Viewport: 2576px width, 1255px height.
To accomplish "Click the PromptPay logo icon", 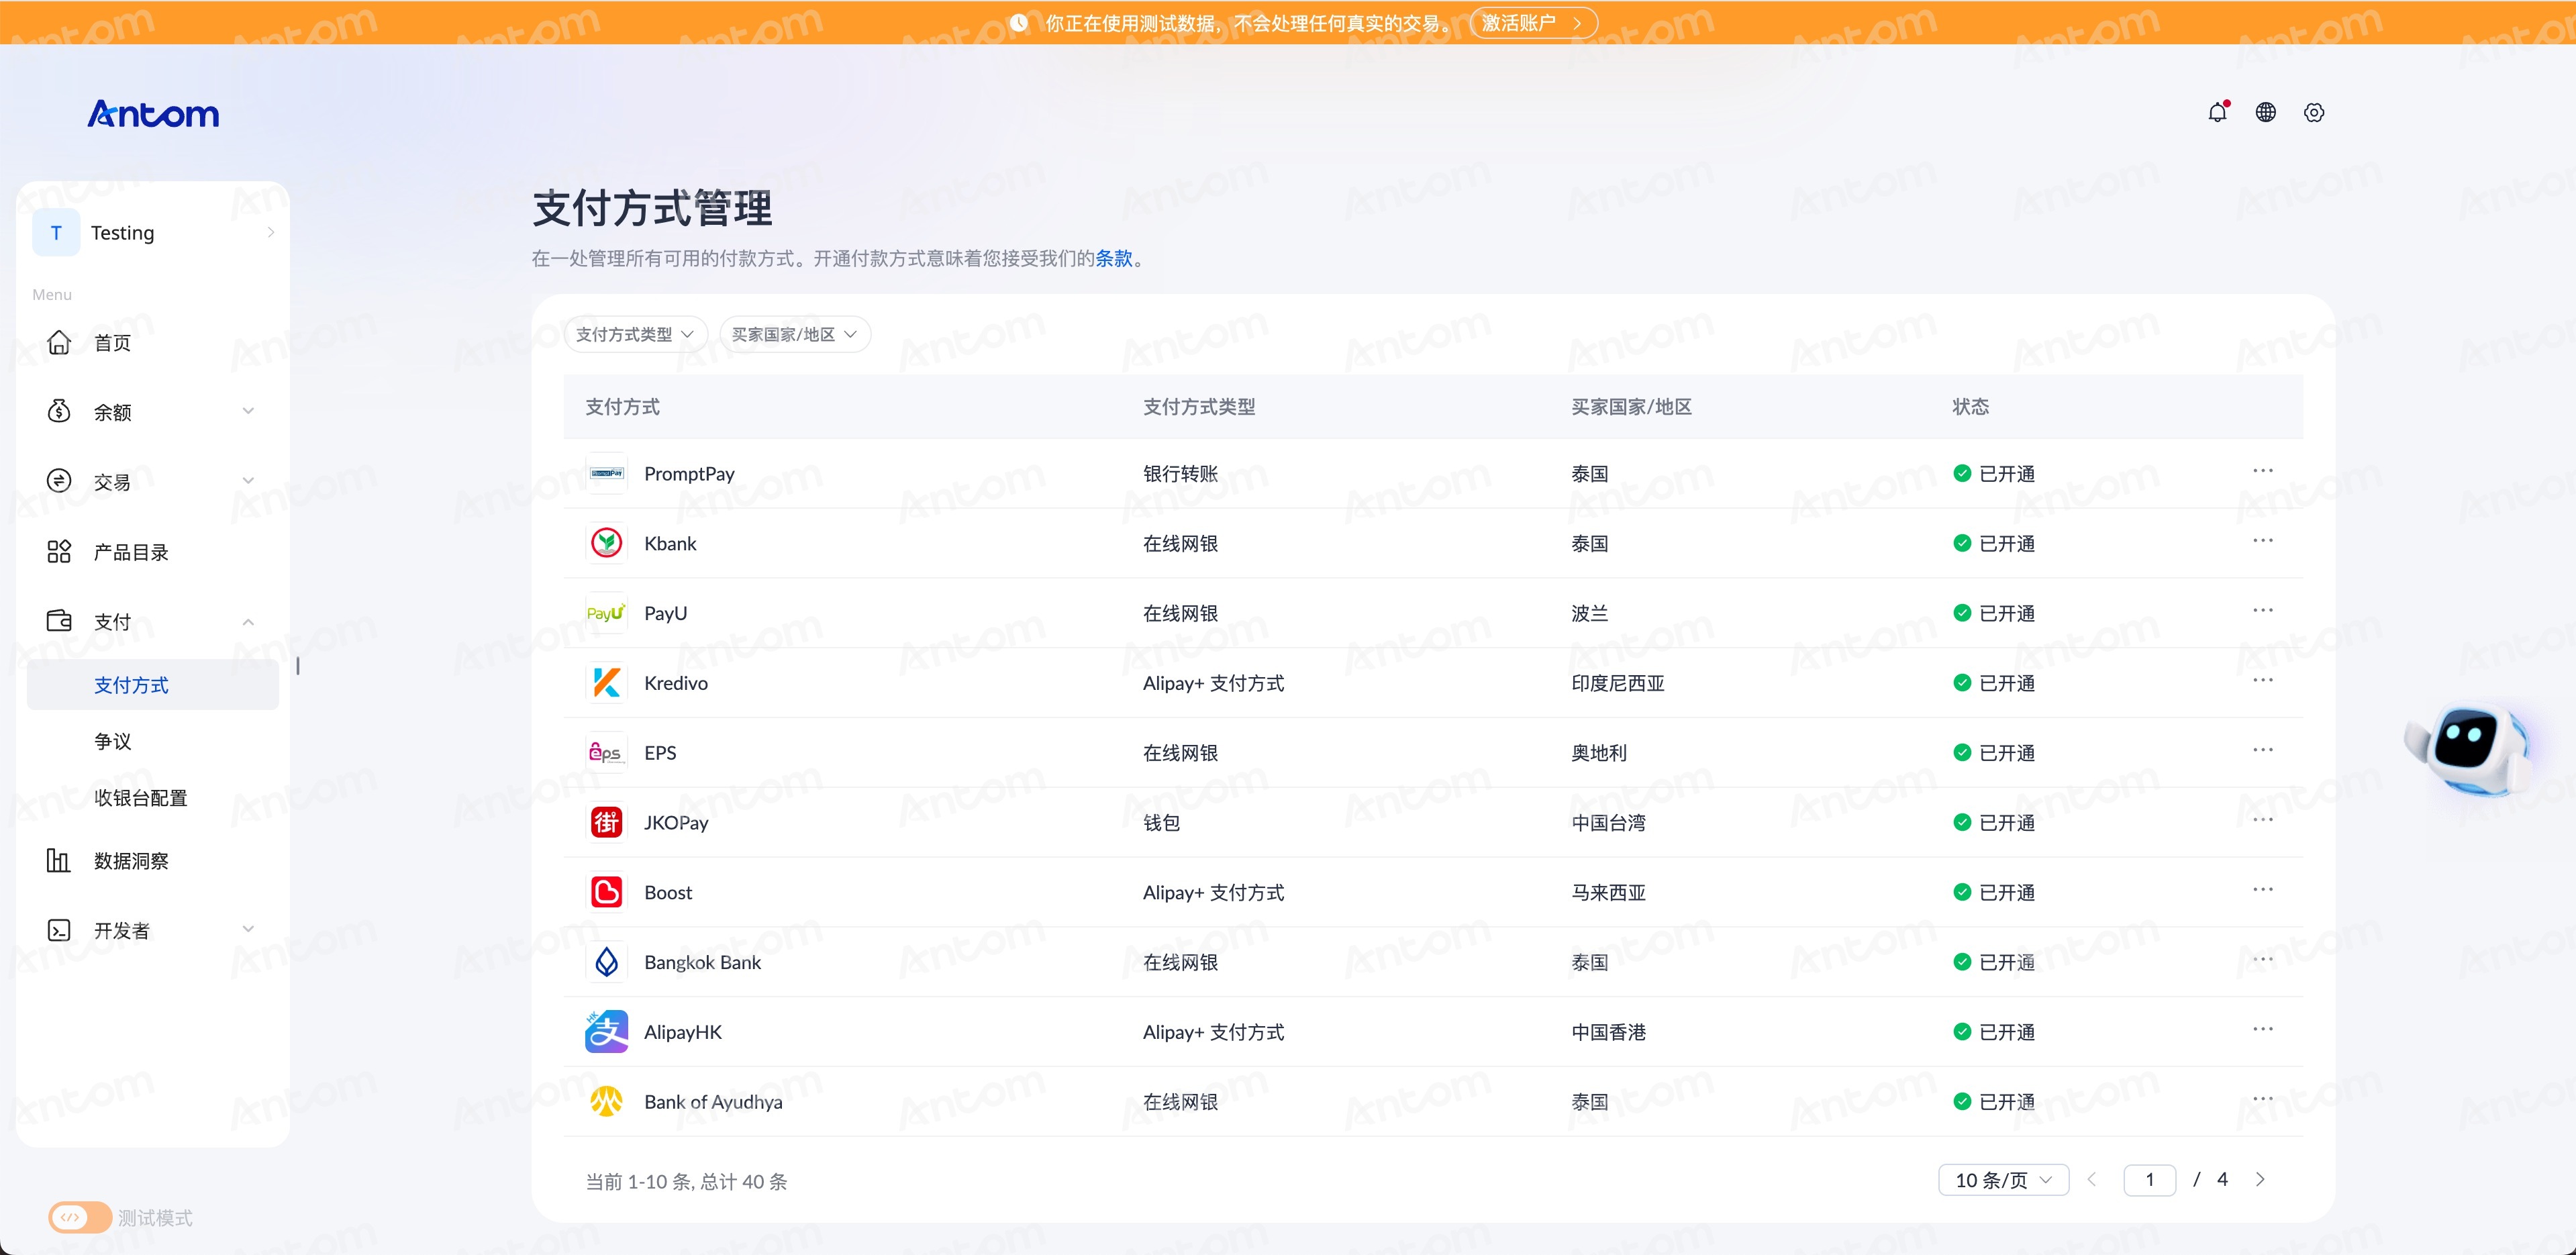I will click(606, 473).
